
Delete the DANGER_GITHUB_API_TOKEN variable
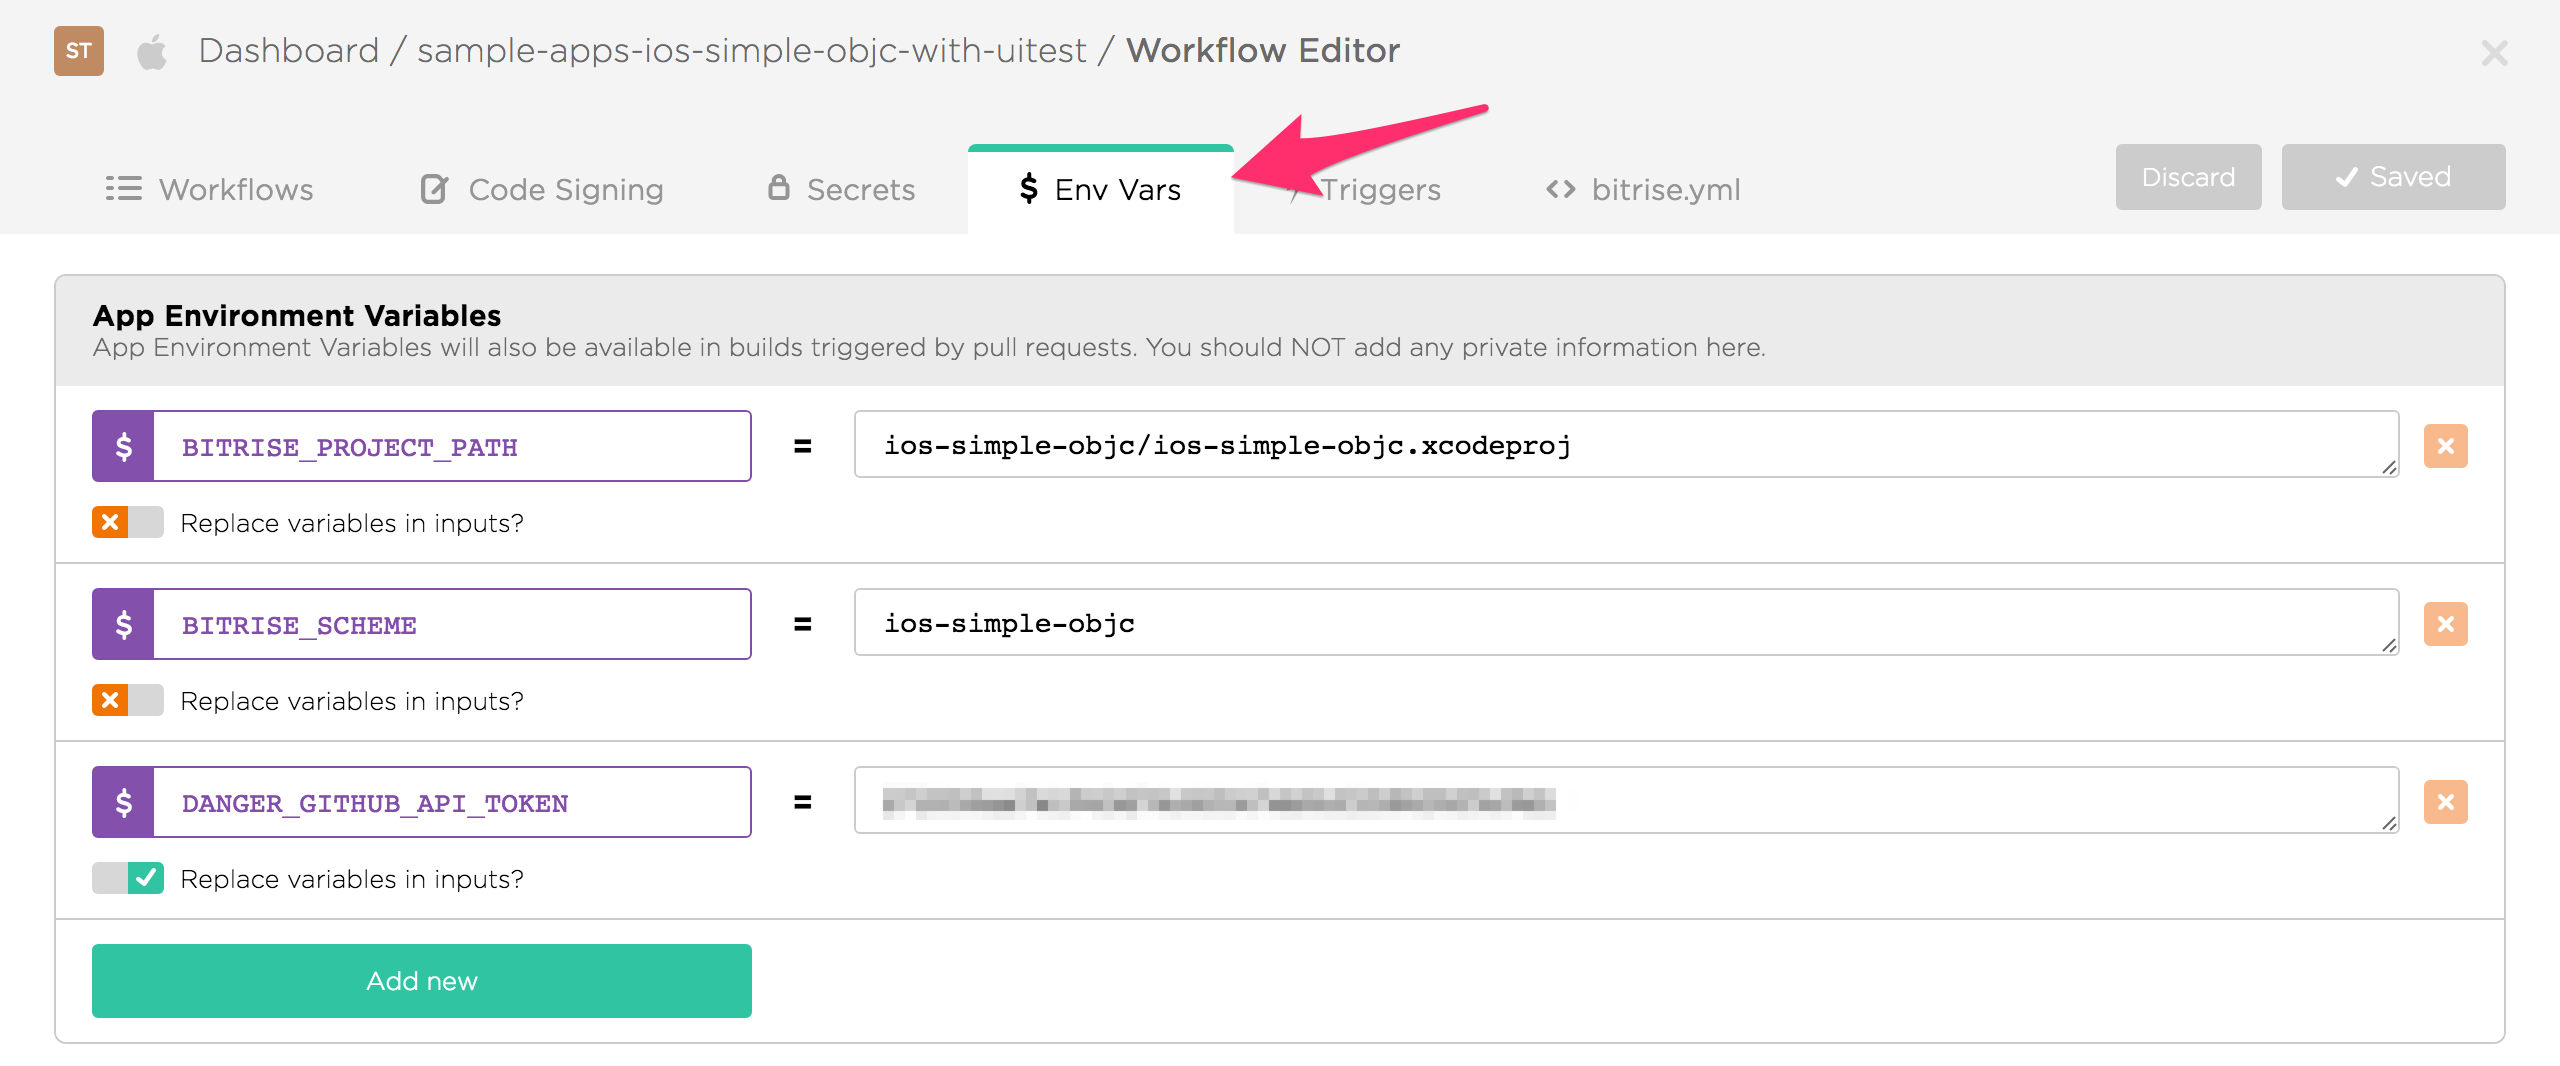[x=2446, y=802]
